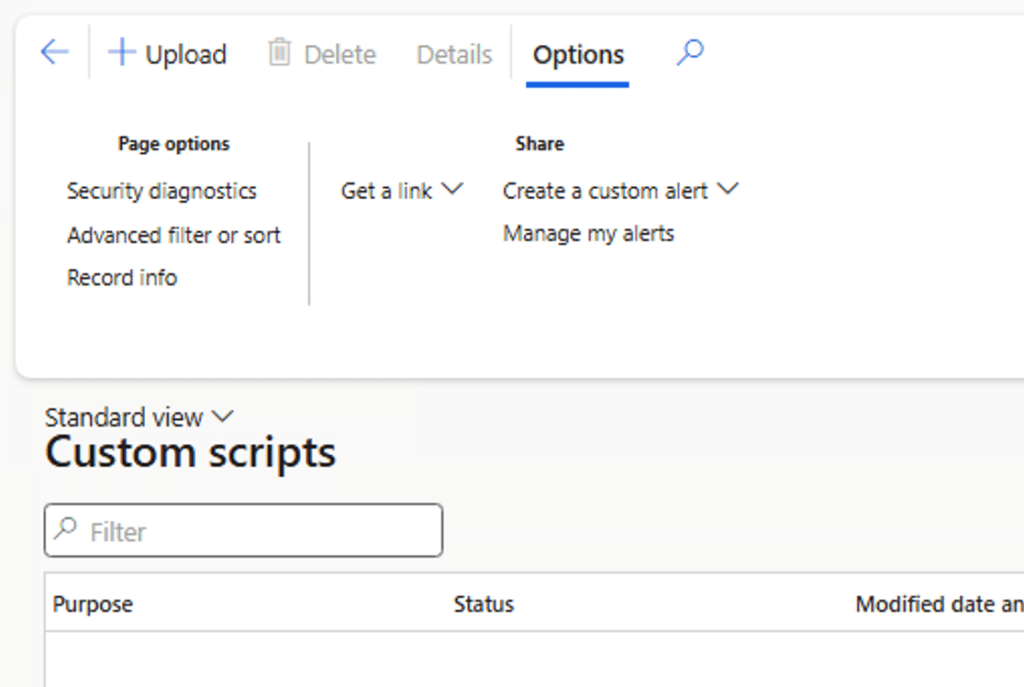Image resolution: width=1024 pixels, height=687 pixels.
Task: Open search with the magnifier icon in the toolbar
Action: pos(690,52)
